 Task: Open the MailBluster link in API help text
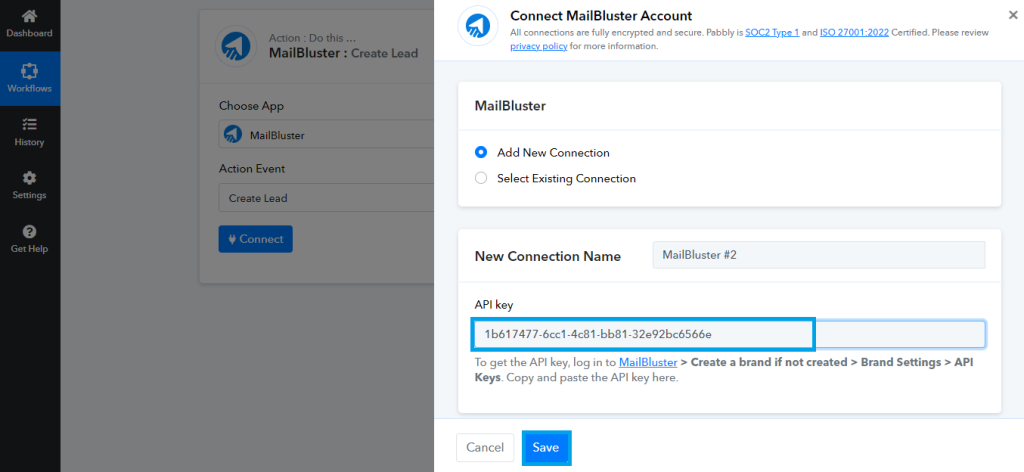tap(648, 362)
